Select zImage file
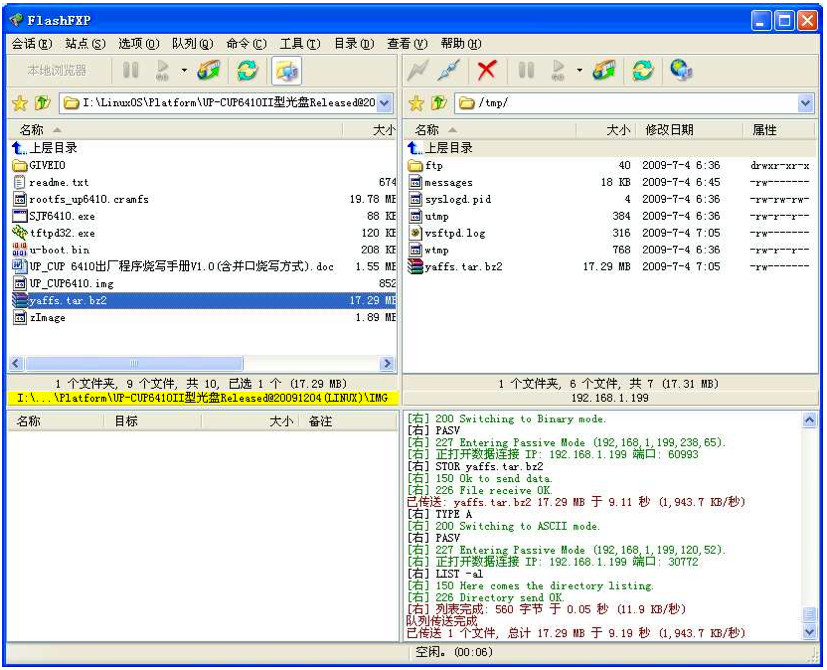Screen dimensions: 827x670 click(x=203, y=317)
